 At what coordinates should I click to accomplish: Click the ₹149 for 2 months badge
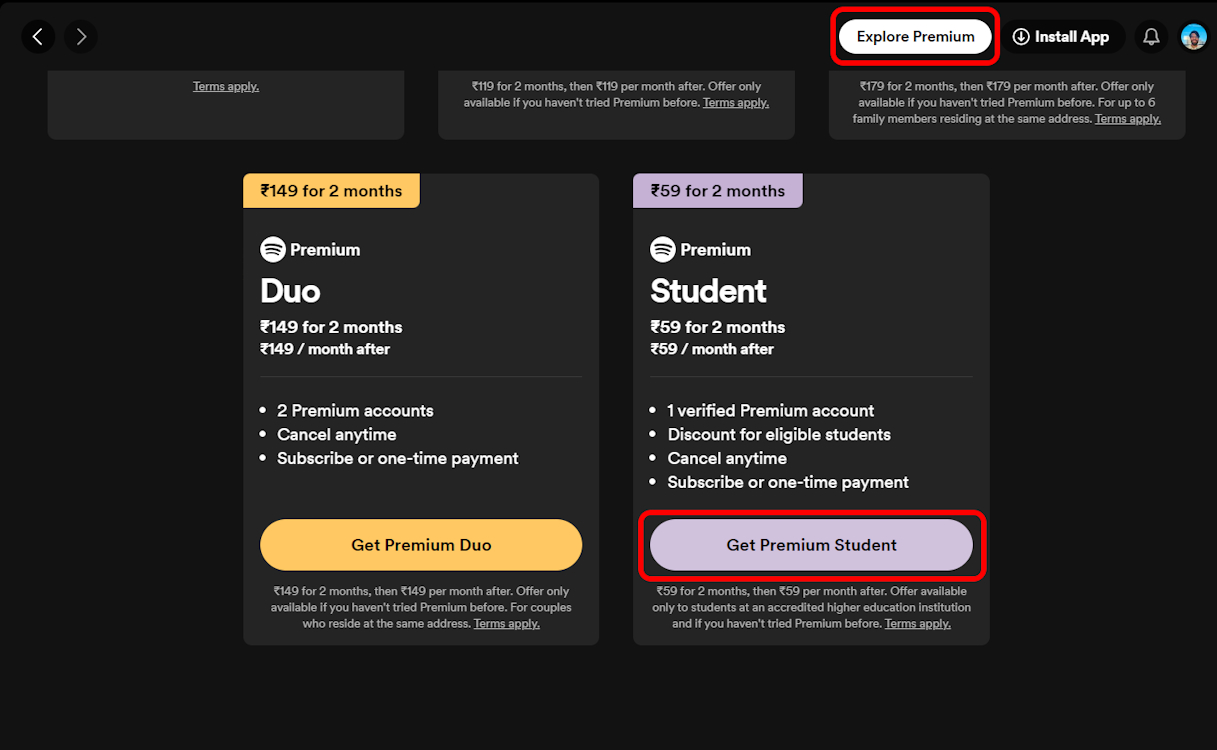331,190
